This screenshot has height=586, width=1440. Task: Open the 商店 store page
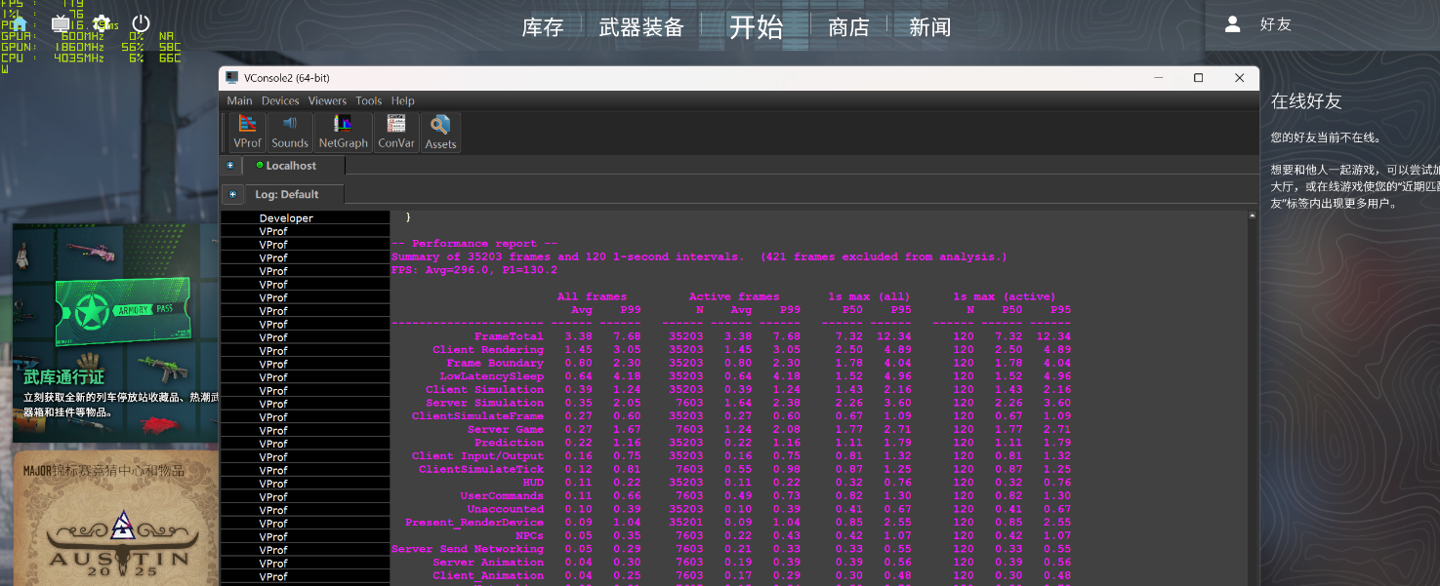(x=848, y=27)
